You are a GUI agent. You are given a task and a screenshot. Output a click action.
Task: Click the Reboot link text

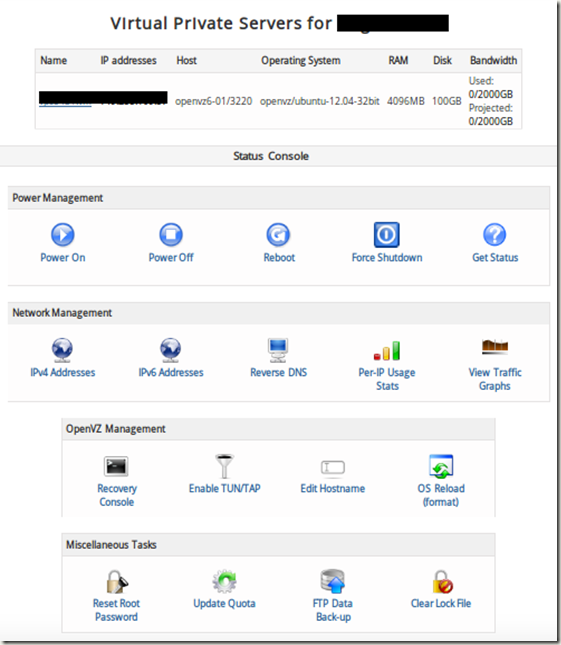point(279,258)
